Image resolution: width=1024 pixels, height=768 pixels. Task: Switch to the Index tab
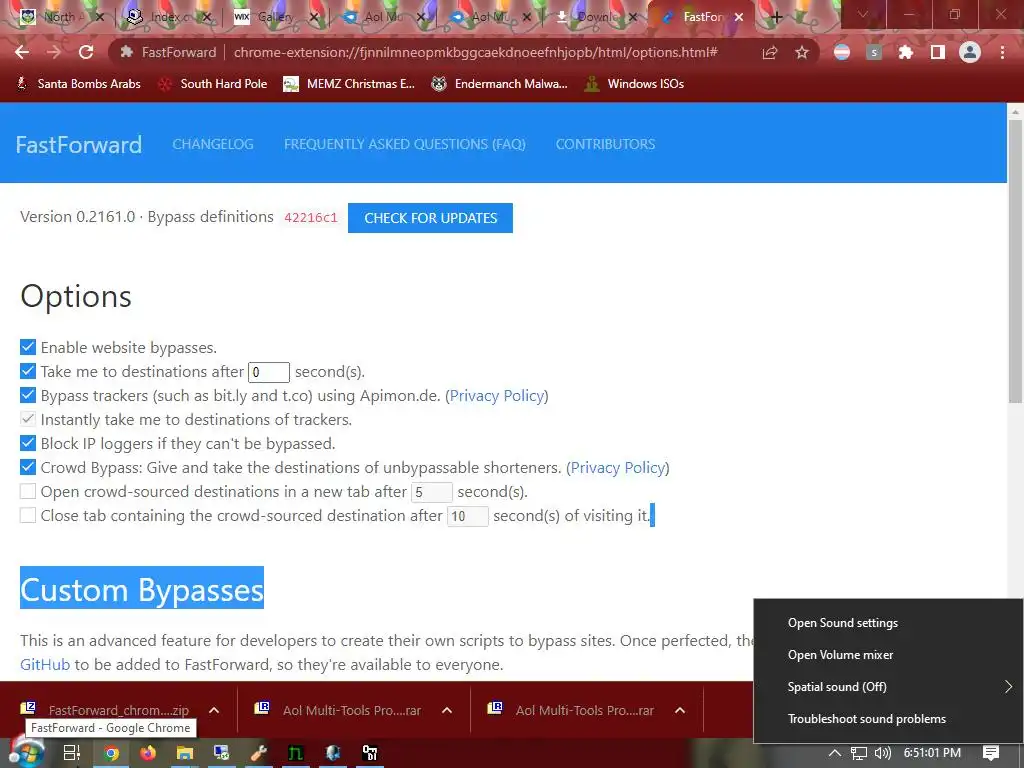point(167,17)
